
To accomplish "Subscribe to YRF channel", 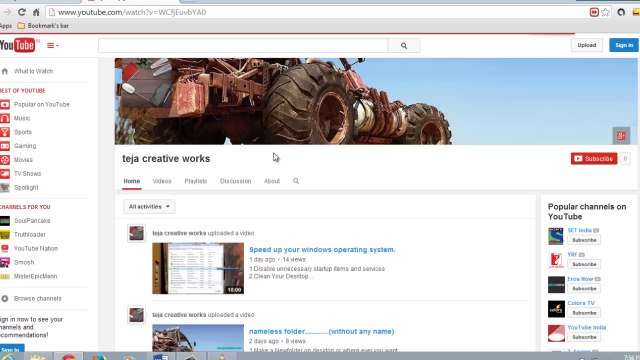I will tap(584, 264).
